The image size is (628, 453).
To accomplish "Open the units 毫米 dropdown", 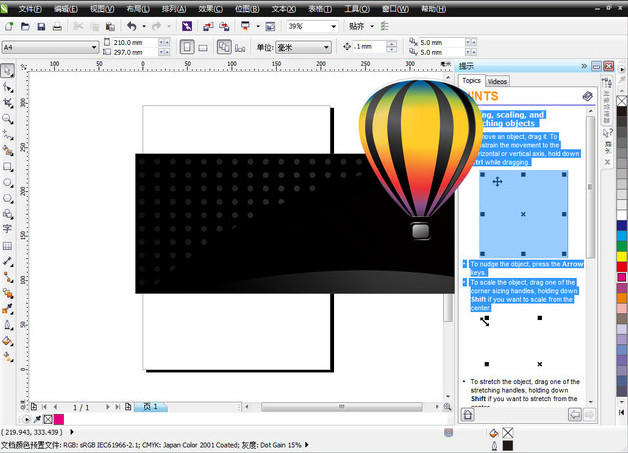I will (326, 48).
